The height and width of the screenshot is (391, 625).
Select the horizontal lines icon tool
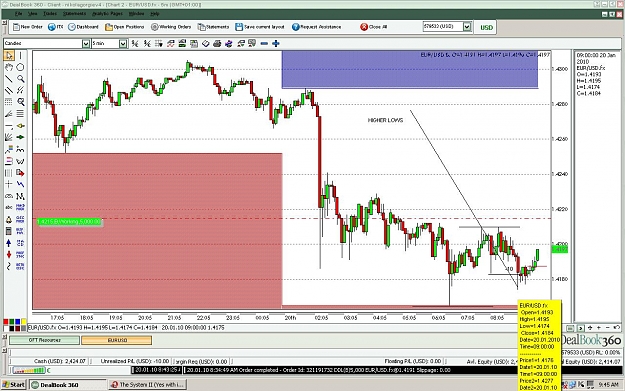coord(20,114)
